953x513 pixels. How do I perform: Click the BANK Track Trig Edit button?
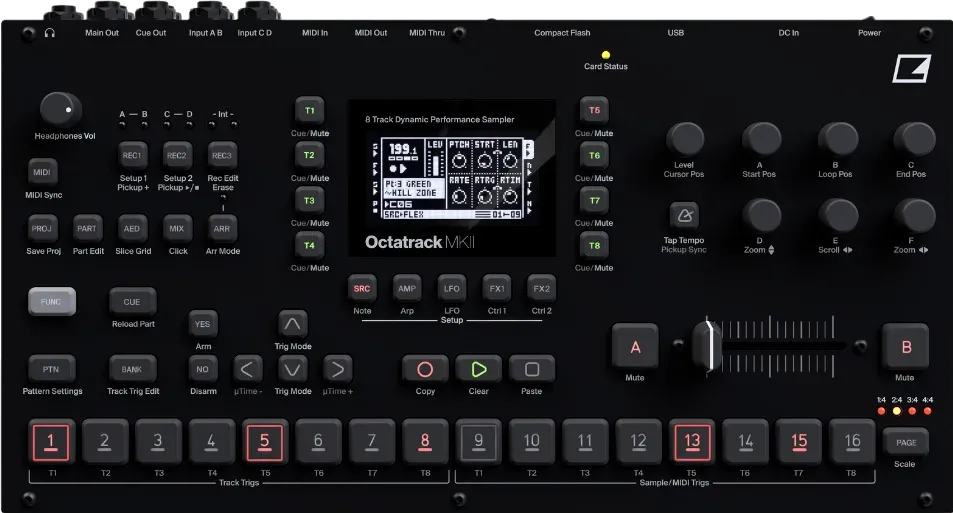tap(132, 369)
